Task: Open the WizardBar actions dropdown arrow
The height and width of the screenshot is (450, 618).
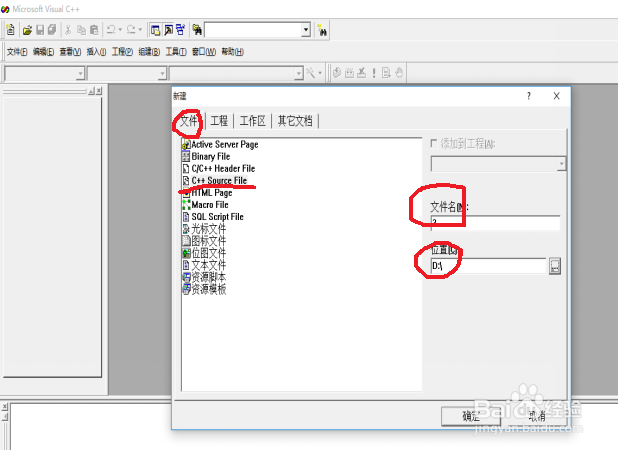Action: click(320, 73)
